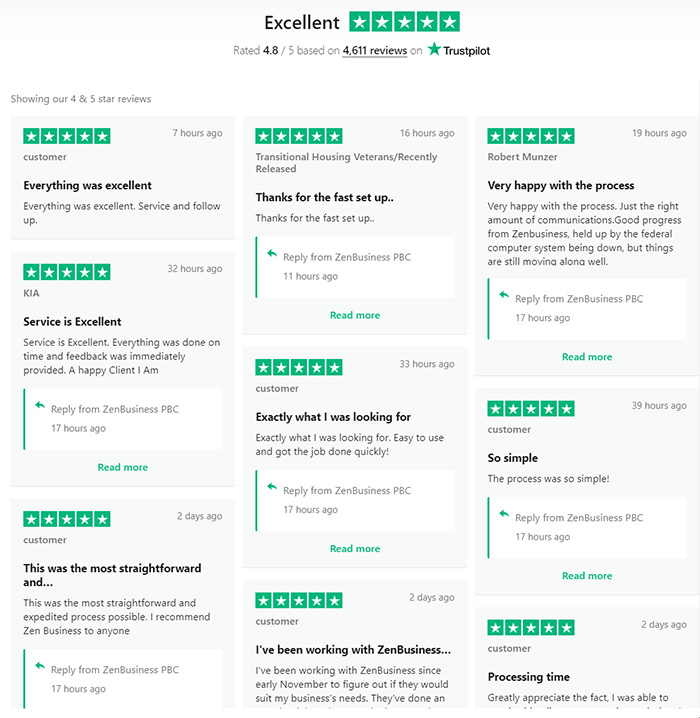Screen dimensions: 700x718
Task: Open the Very happy with the process review title
Action: tap(561, 185)
